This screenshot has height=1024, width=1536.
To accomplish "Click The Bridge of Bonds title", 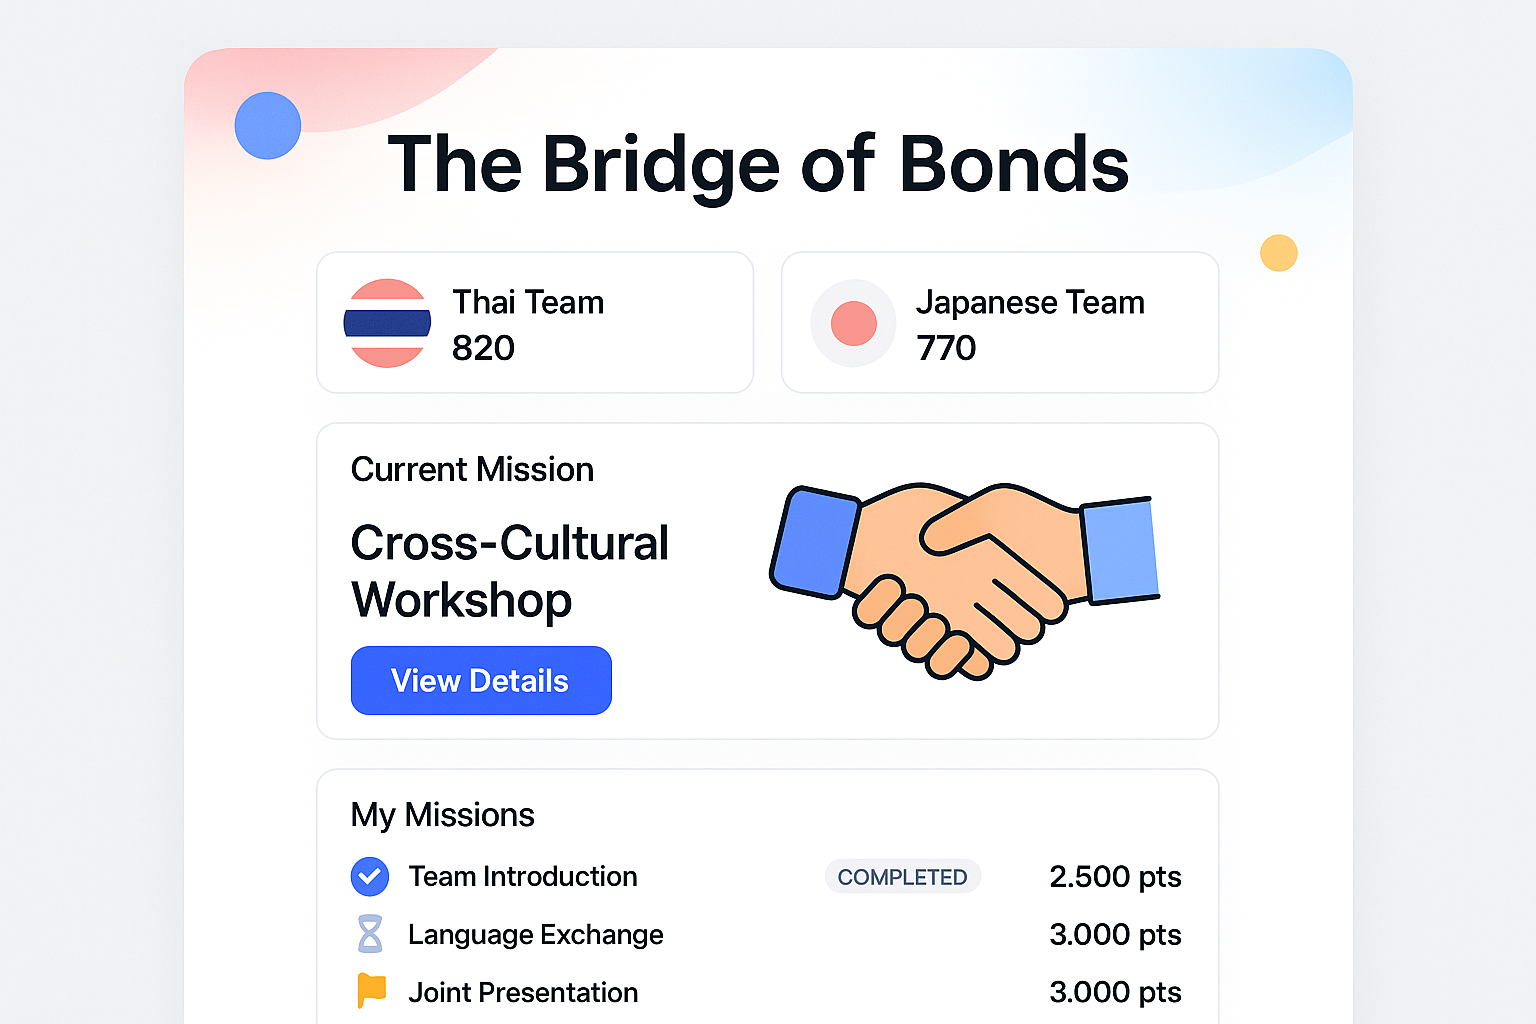I will pos(758,164).
